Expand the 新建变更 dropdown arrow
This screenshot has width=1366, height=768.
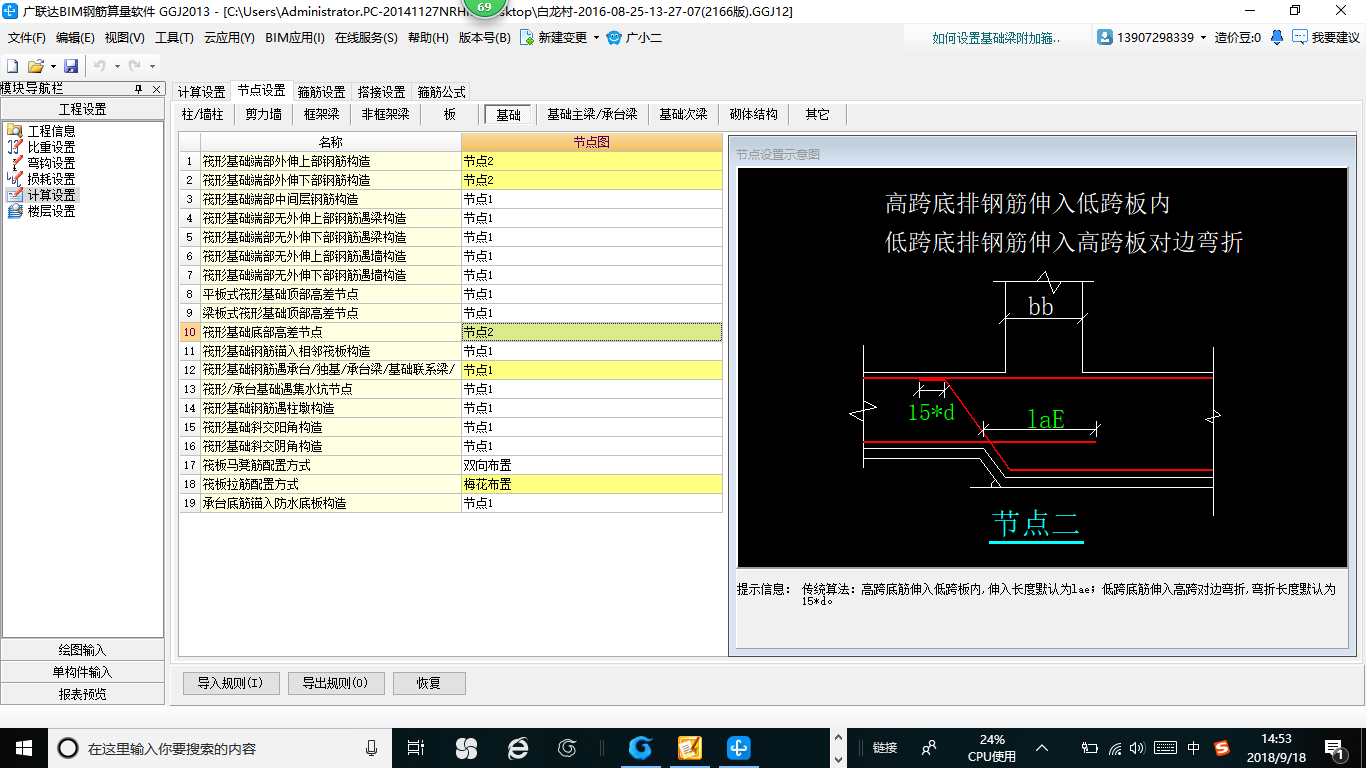[x=596, y=38]
